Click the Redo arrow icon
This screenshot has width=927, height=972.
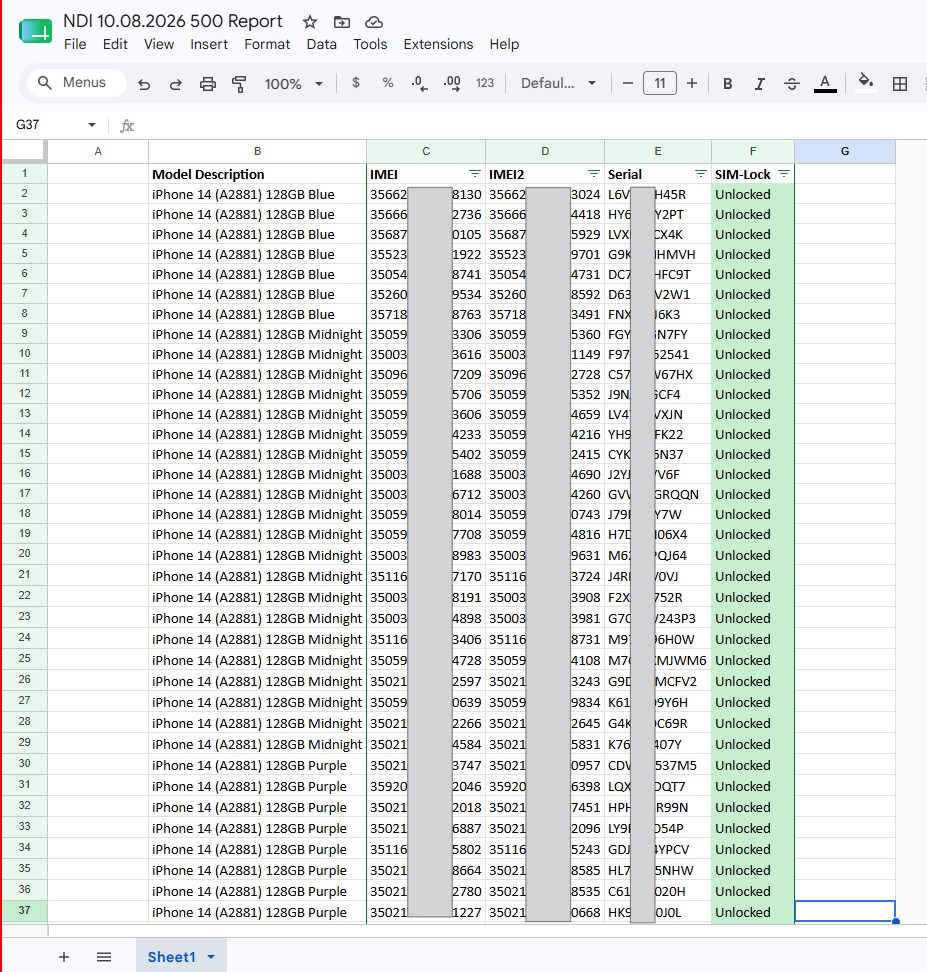click(x=175, y=84)
